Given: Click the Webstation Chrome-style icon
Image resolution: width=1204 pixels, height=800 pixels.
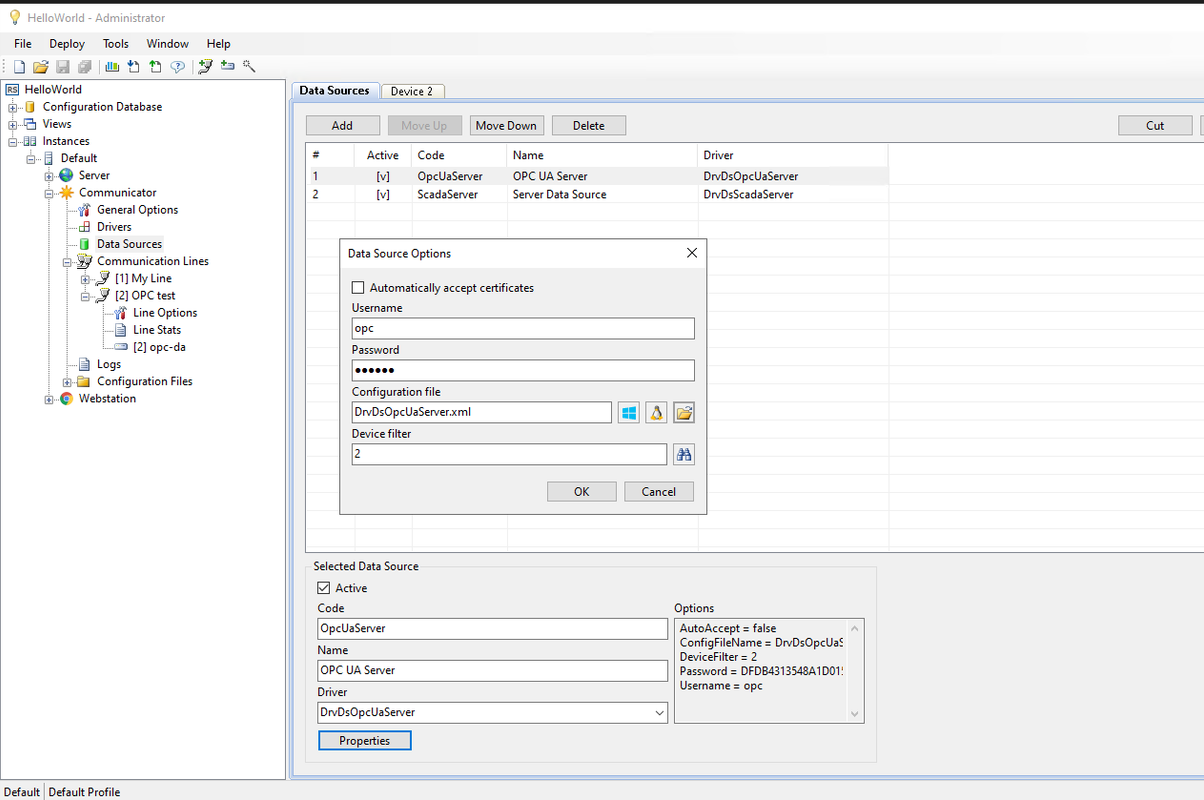Looking at the screenshot, I should (66, 398).
